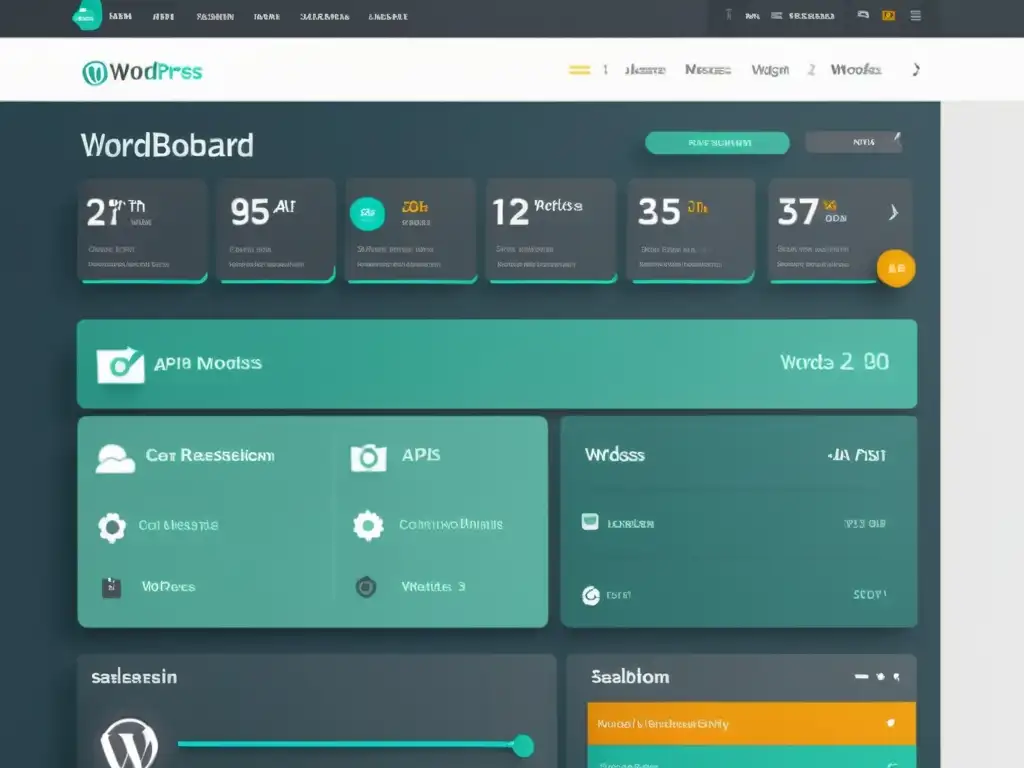Open the APIB Modss banner
Screen dimensions: 1024x768
tap(497, 364)
